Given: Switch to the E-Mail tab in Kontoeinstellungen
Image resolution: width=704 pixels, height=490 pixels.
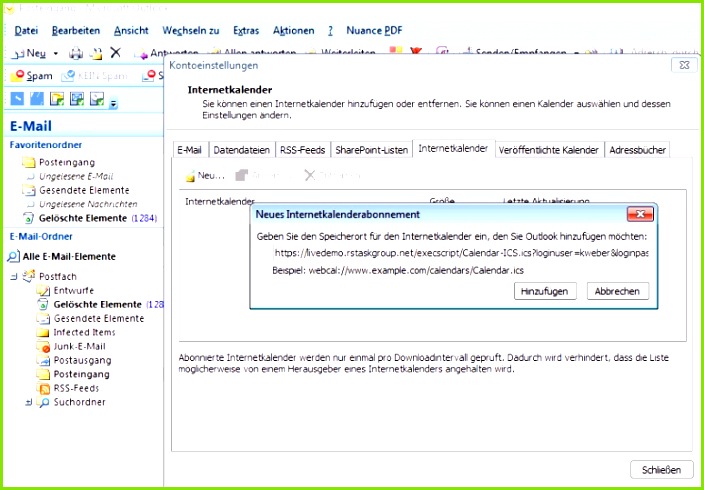Looking at the screenshot, I should [x=190, y=150].
